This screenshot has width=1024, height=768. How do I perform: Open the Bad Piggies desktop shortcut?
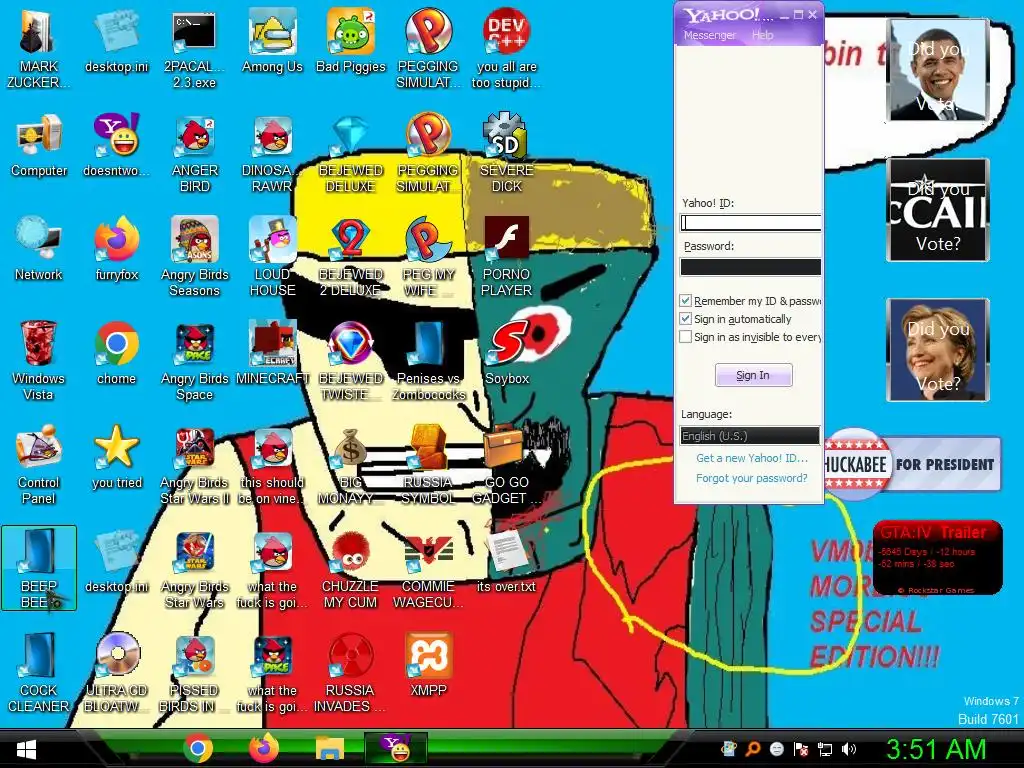tap(351, 40)
